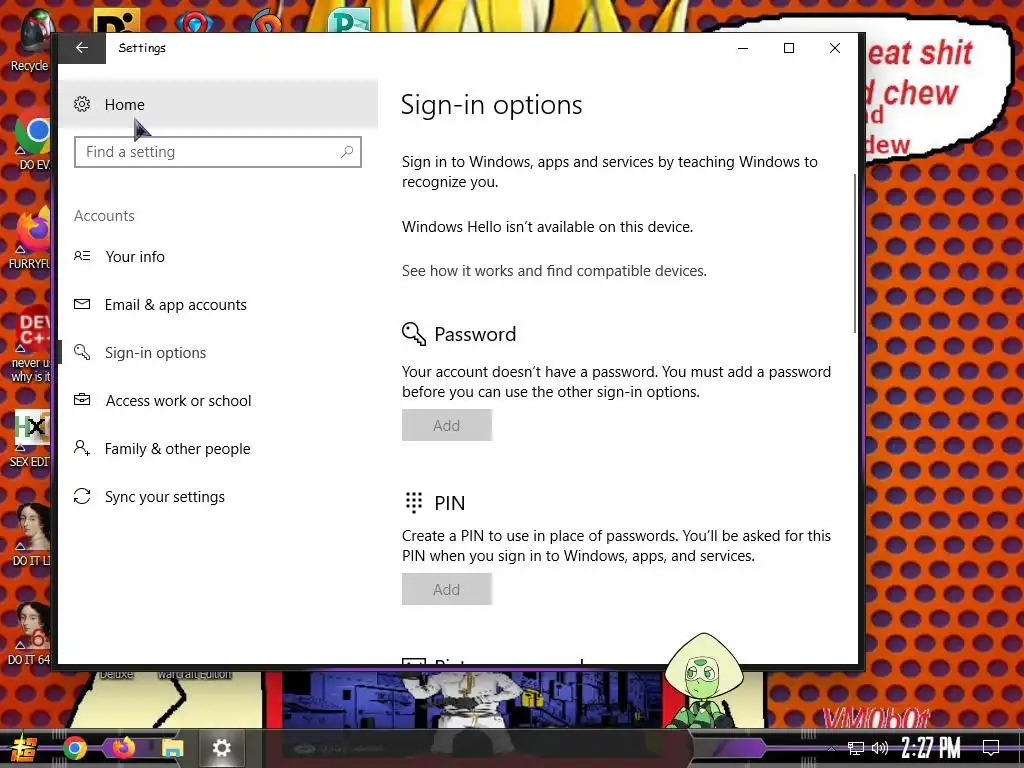
Task: Click the Home gear icon
Action: click(x=82, y=104)
